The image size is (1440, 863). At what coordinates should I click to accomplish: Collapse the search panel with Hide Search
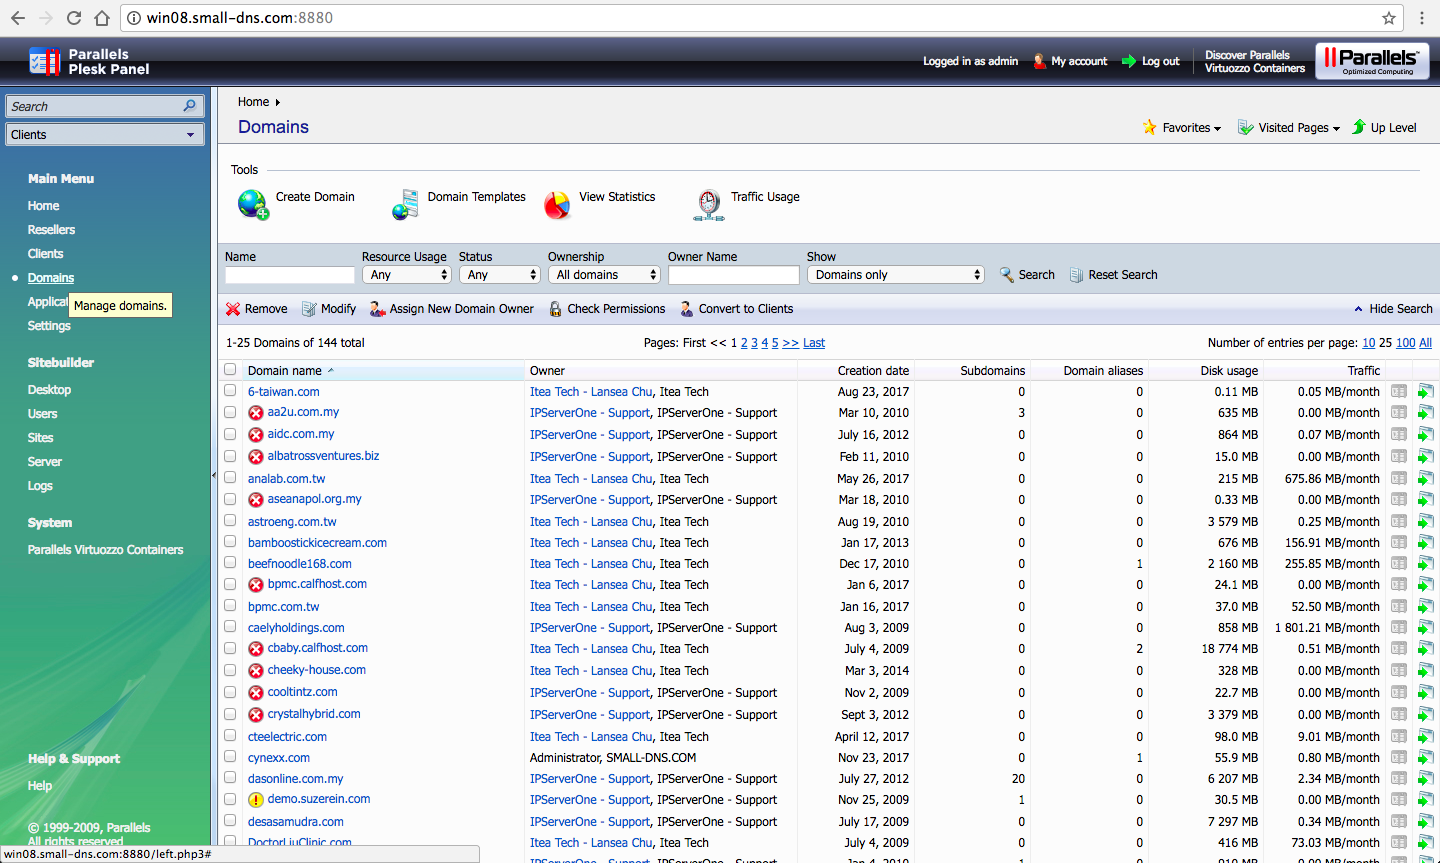click(x=1400, y=309)
